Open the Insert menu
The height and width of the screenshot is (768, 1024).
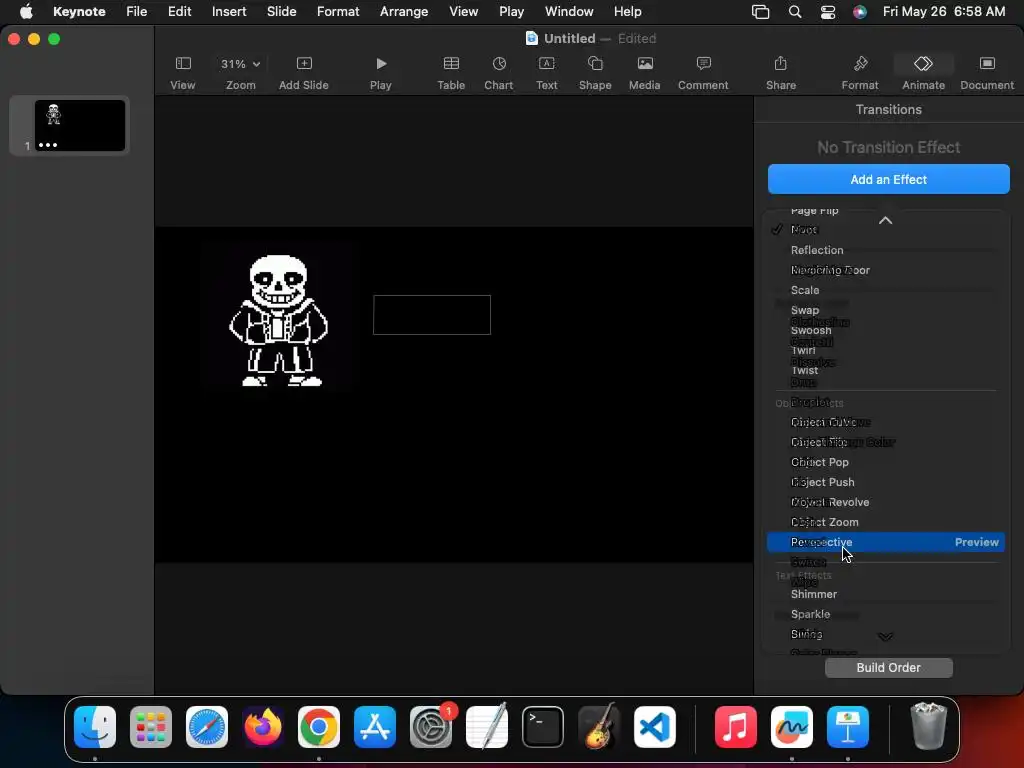coord(229,12)
